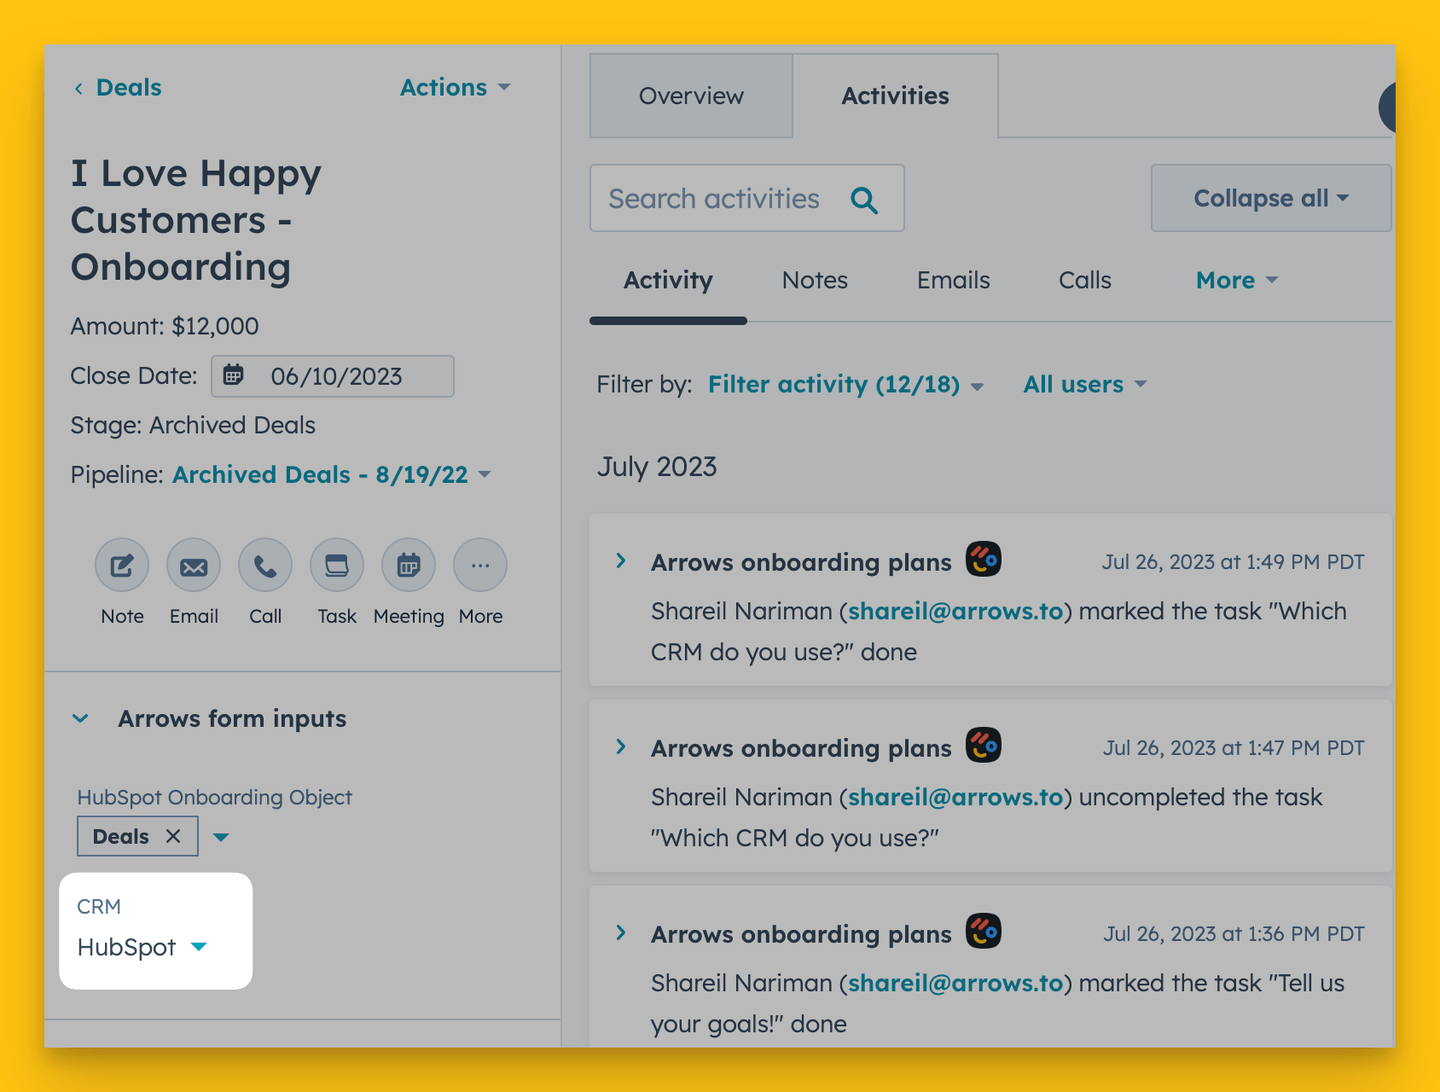Collapse the Arrows form inputs section
Viewport: 1440px width, 1092px height.
(81, 719)
